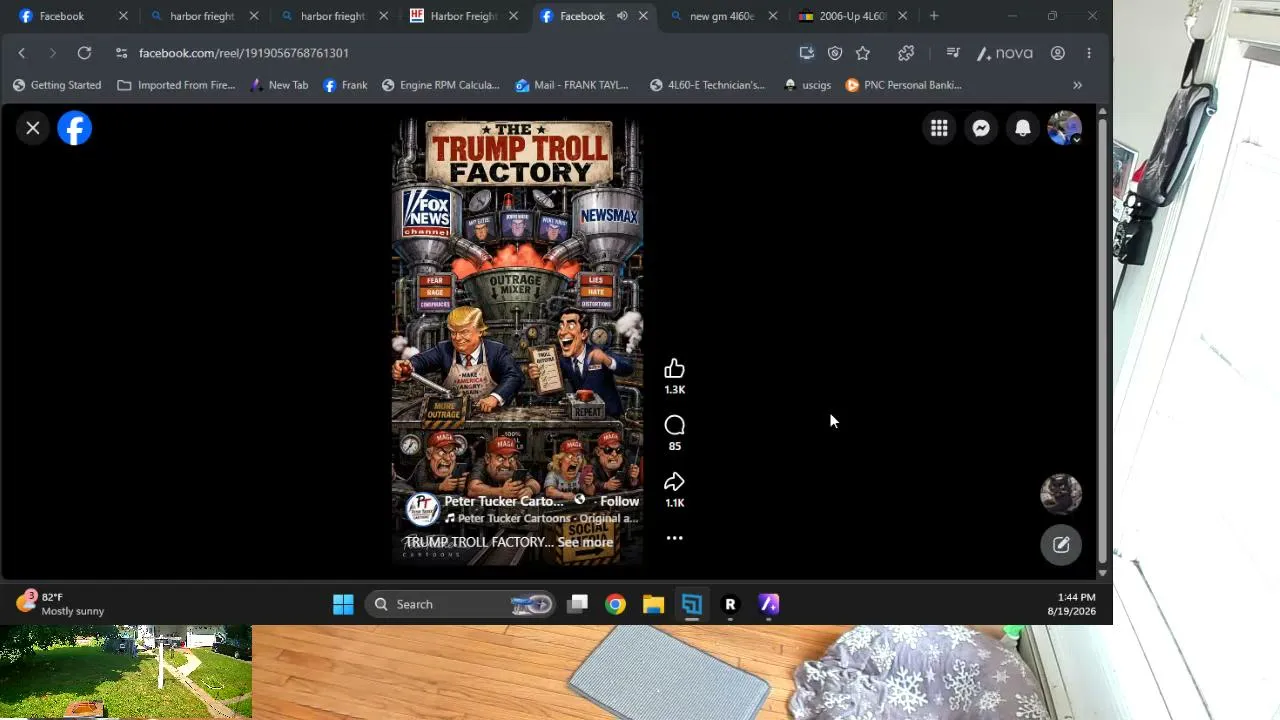This screenshot has height=720, width=1280.
Task: Open Peter Tucker Cartoons profile avatar
Action: click(422, 509)
